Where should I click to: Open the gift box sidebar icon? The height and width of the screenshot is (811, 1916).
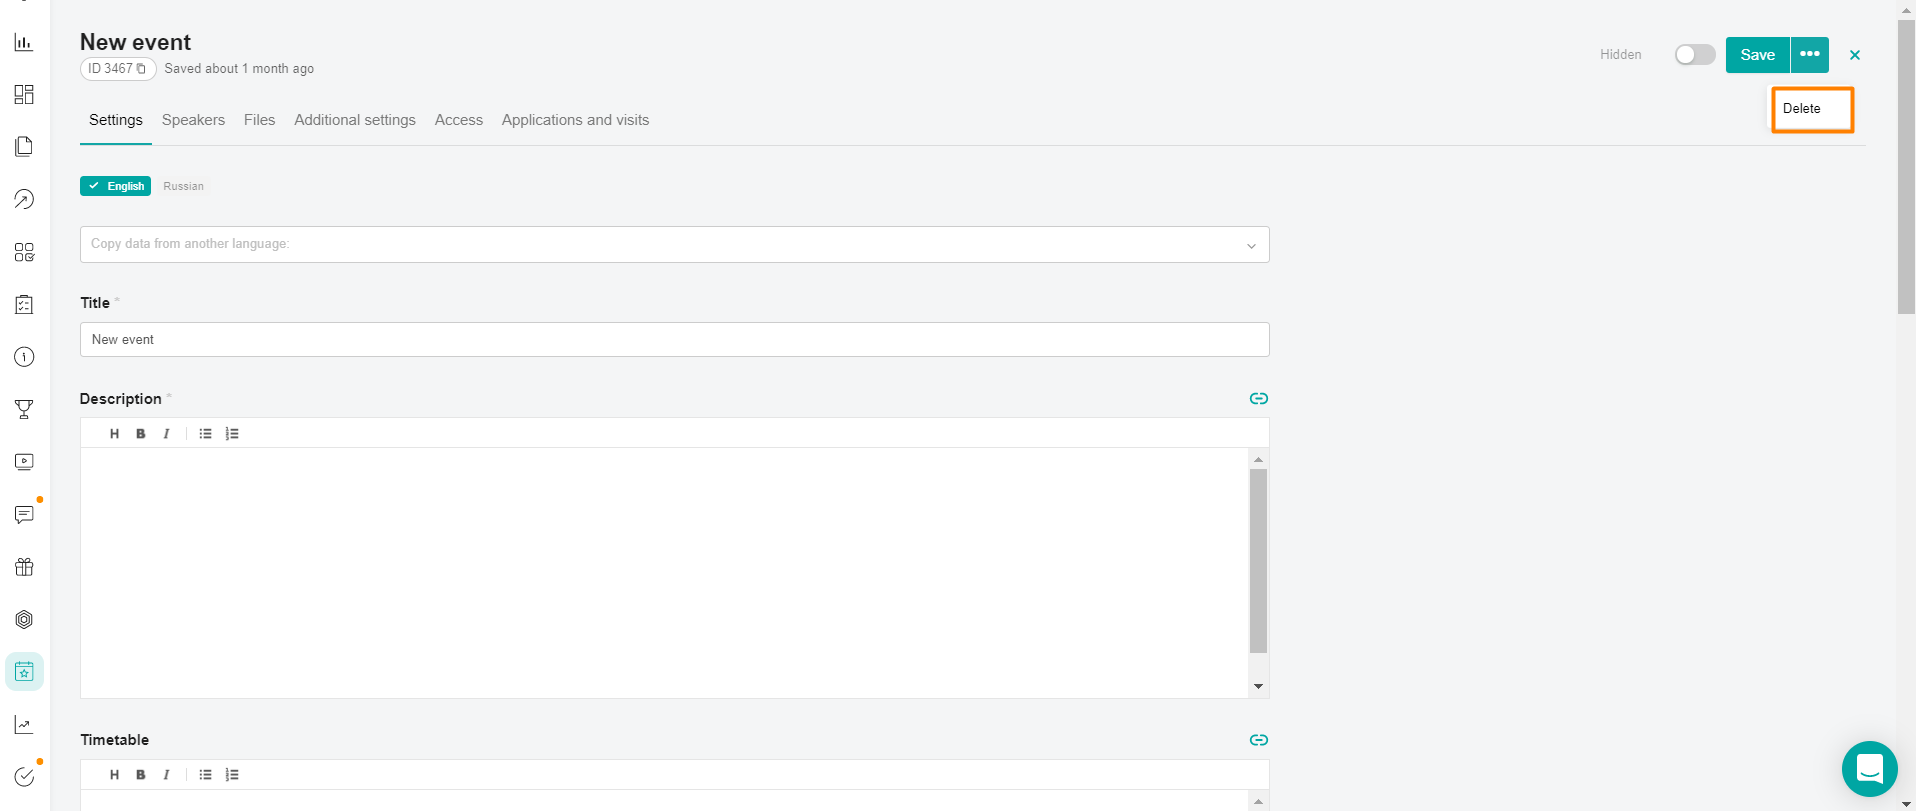click(x=24, y=567)
